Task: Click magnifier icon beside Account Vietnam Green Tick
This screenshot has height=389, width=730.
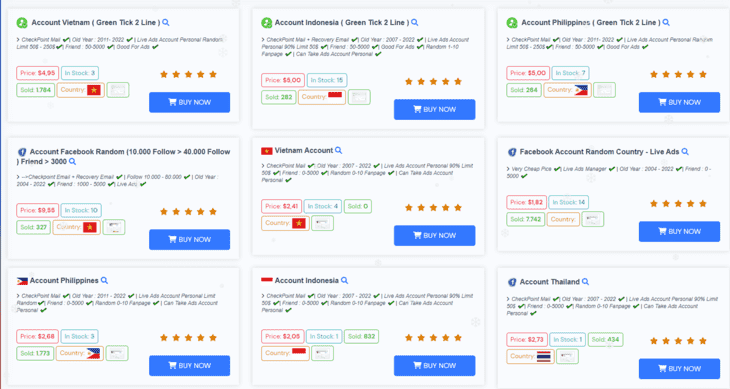Action: (x=166, y=22)
